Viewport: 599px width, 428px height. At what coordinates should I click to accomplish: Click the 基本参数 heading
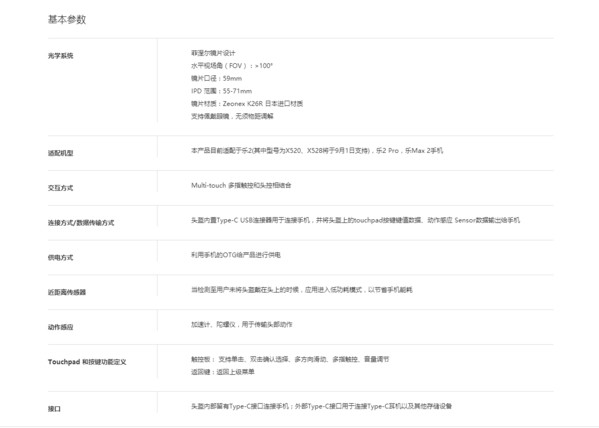point(67,19)
